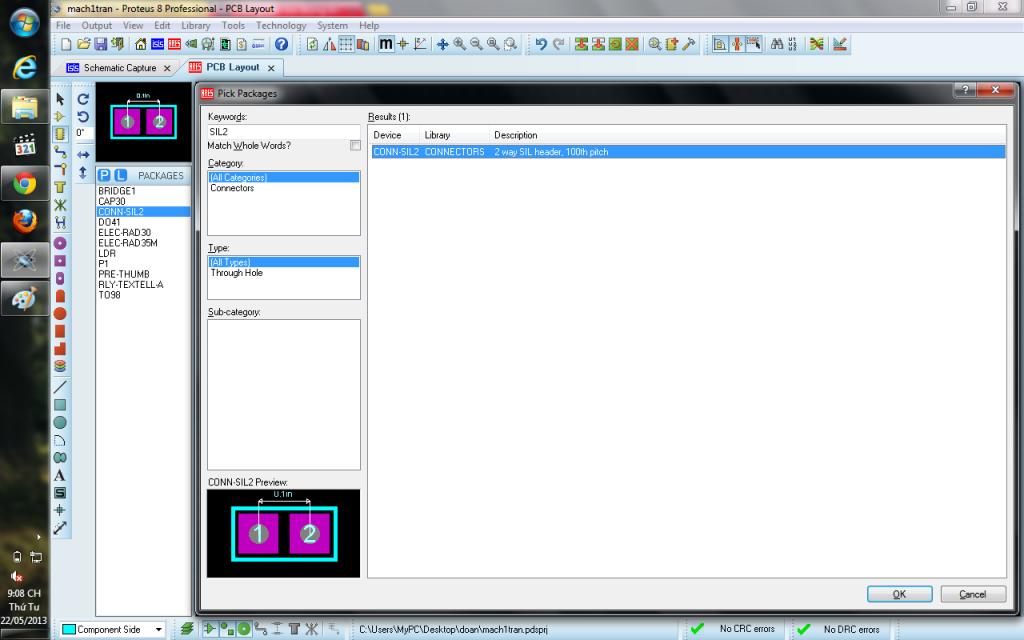The height and width of the screenshot is (640, 1024).
Task: Toggle the P pick packages button
Action: [104, 175]
